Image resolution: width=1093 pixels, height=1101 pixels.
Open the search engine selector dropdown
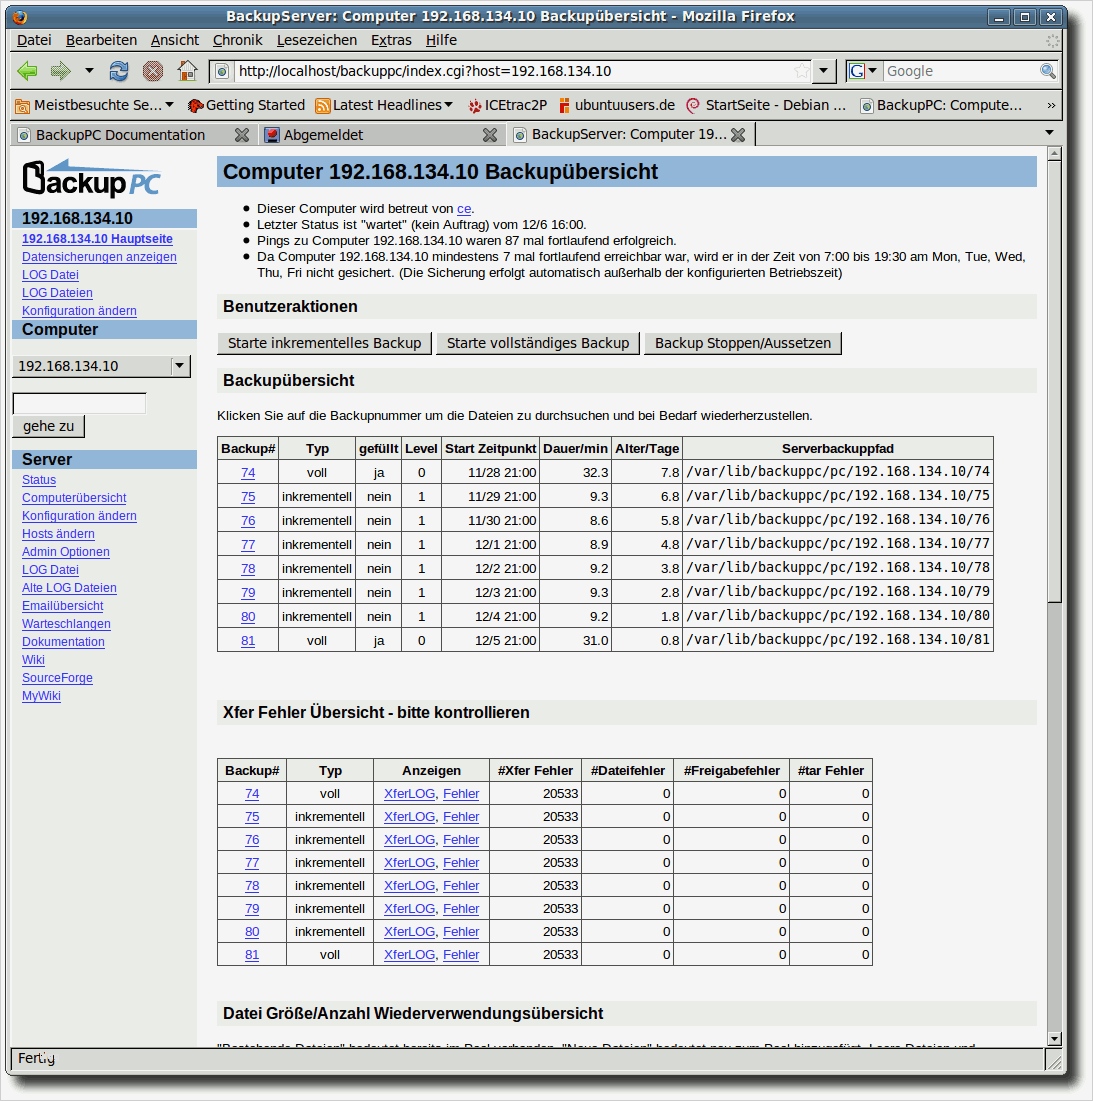[x=863, y=71]
